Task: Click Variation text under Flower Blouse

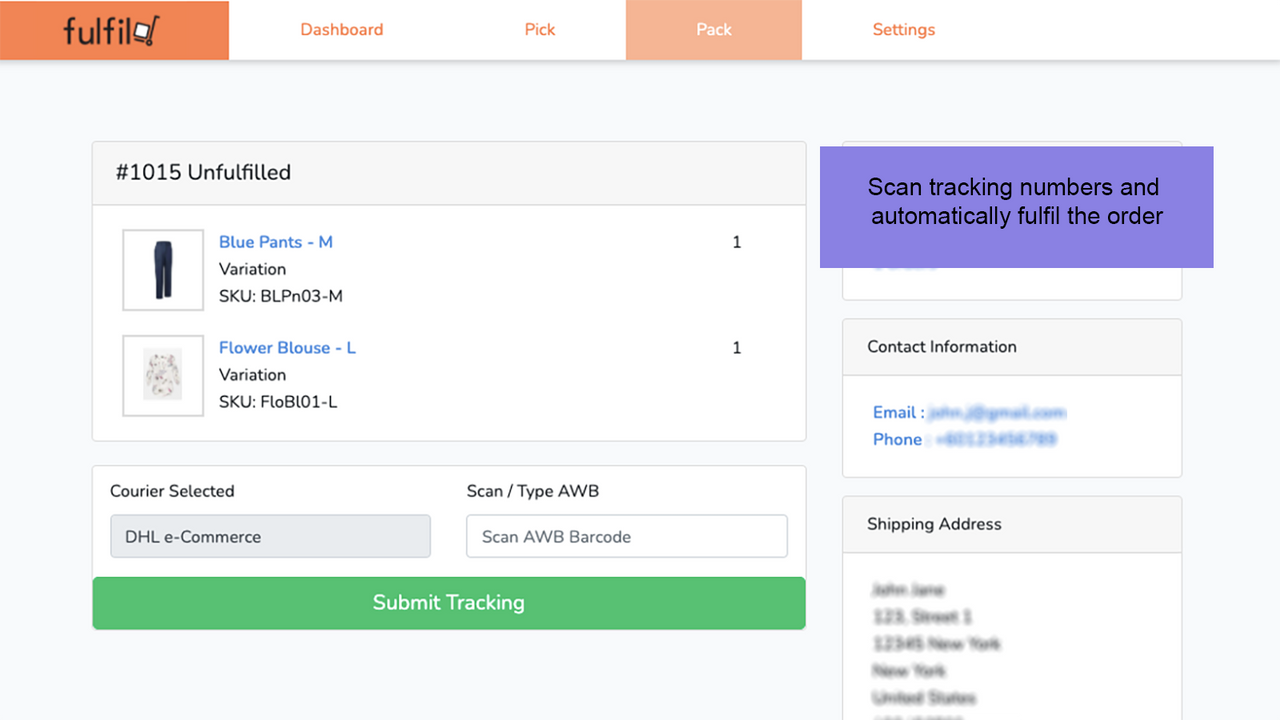Action: point(253,375)
